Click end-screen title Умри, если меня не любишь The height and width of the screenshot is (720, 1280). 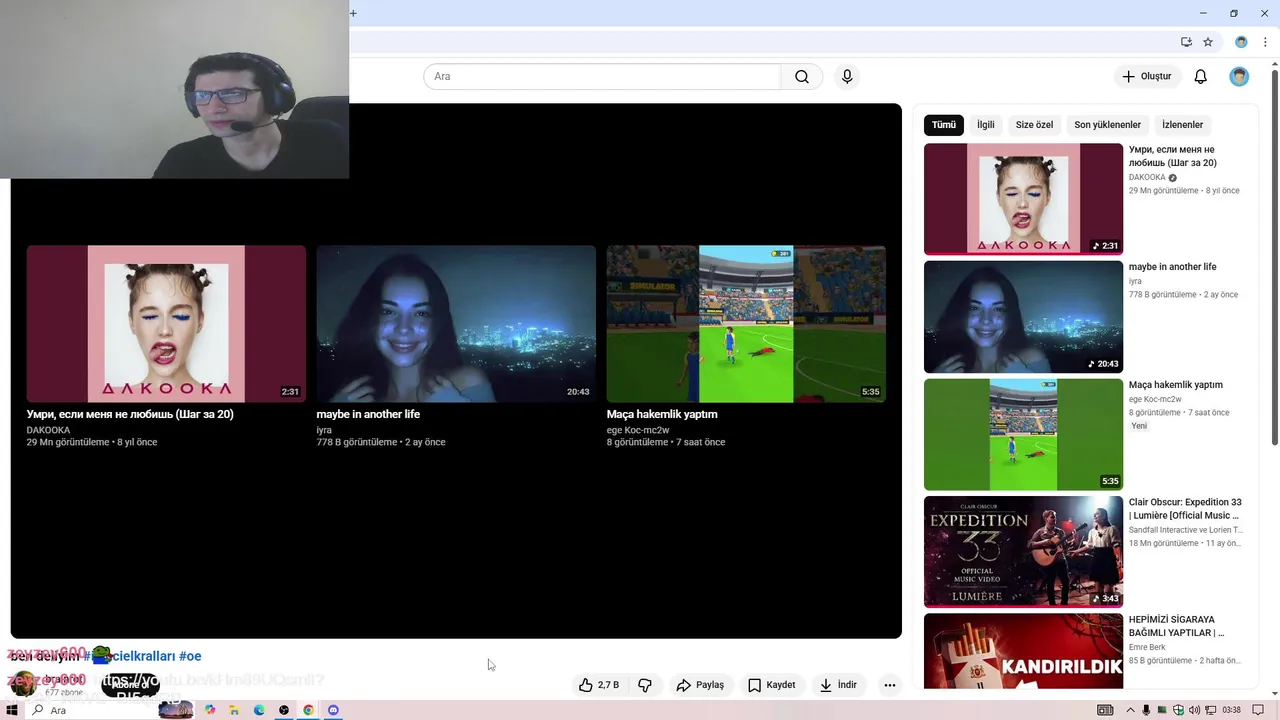coord(130,414)
